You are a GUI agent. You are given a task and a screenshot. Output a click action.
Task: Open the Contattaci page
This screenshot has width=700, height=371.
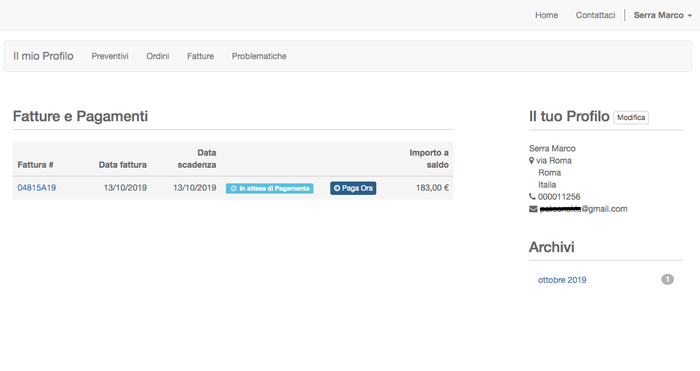[x=595, y=15]
